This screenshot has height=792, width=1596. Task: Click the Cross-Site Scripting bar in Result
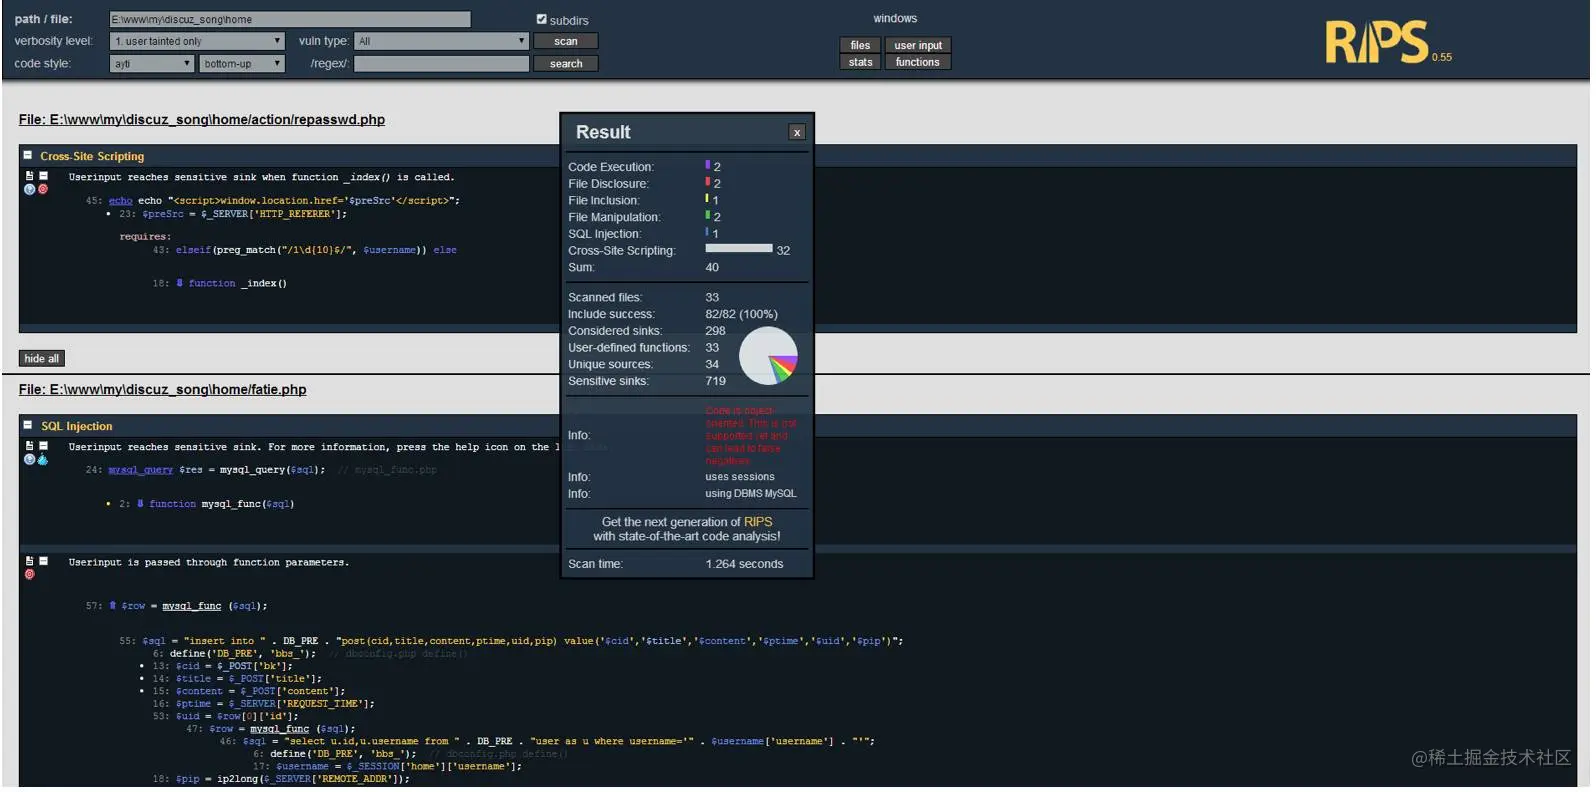739,249
